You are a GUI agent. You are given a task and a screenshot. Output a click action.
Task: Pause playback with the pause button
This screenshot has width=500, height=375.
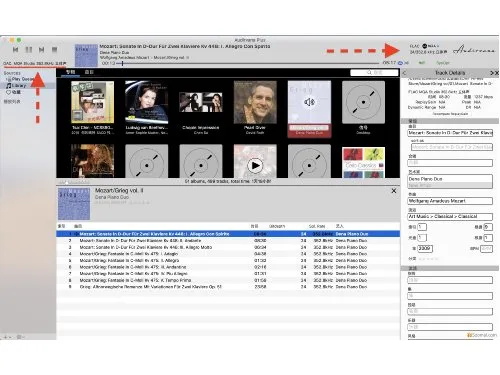[29, 50]
